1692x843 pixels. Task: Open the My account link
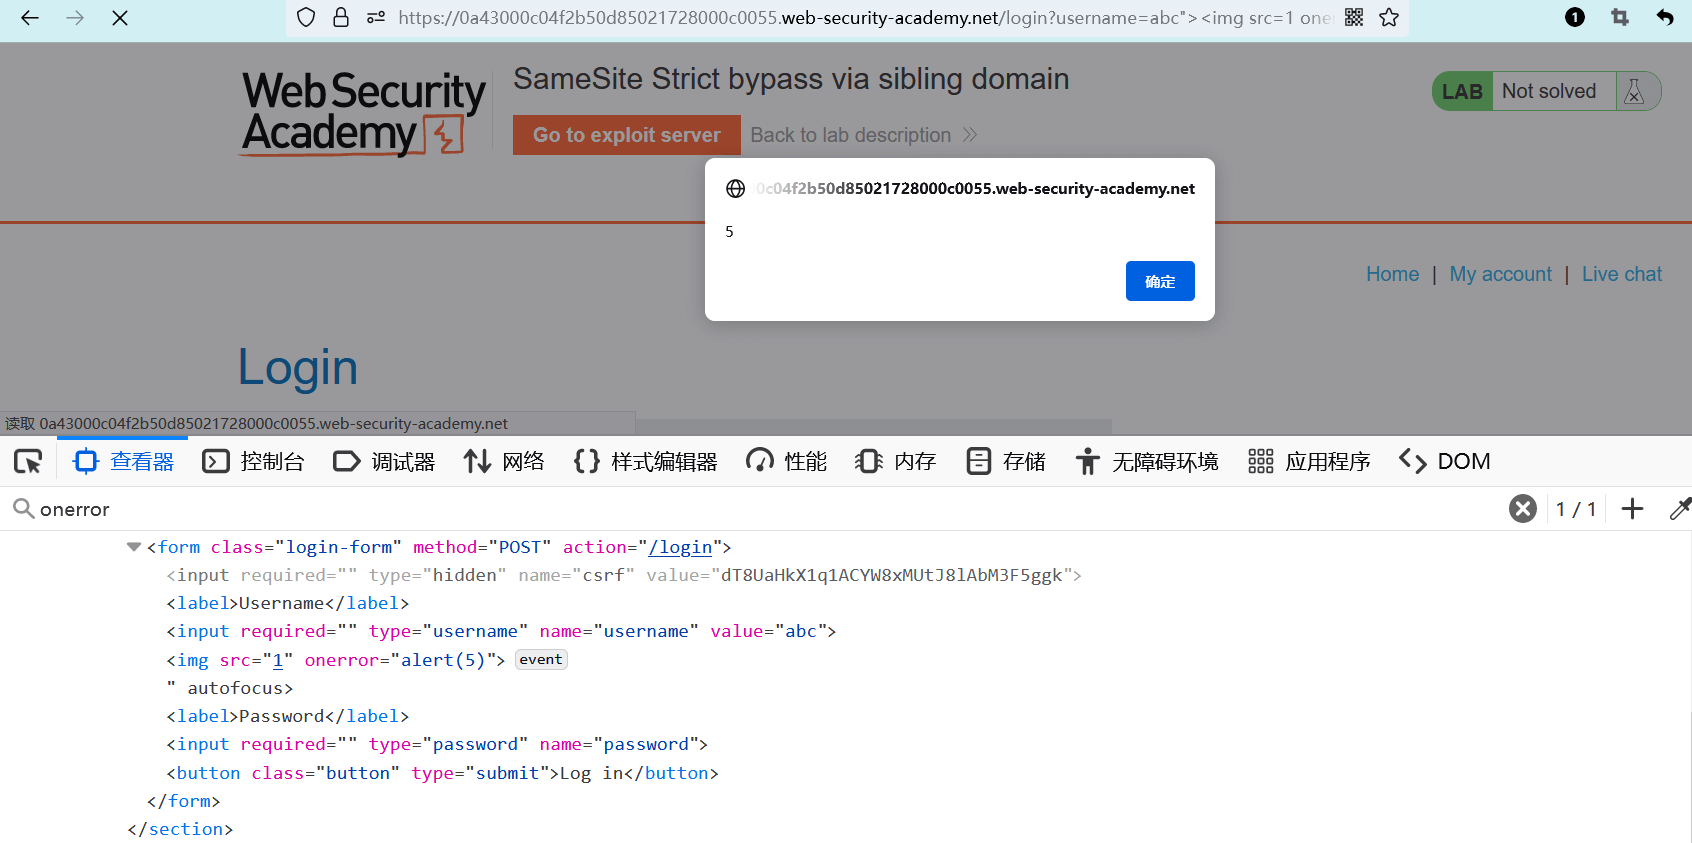(1500, 274)
